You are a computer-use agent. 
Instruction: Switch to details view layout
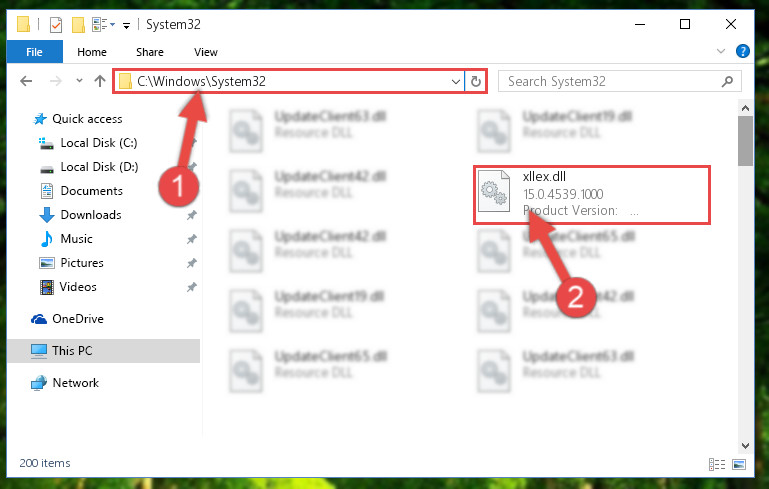pyautogui.click(x=717, y=464)
